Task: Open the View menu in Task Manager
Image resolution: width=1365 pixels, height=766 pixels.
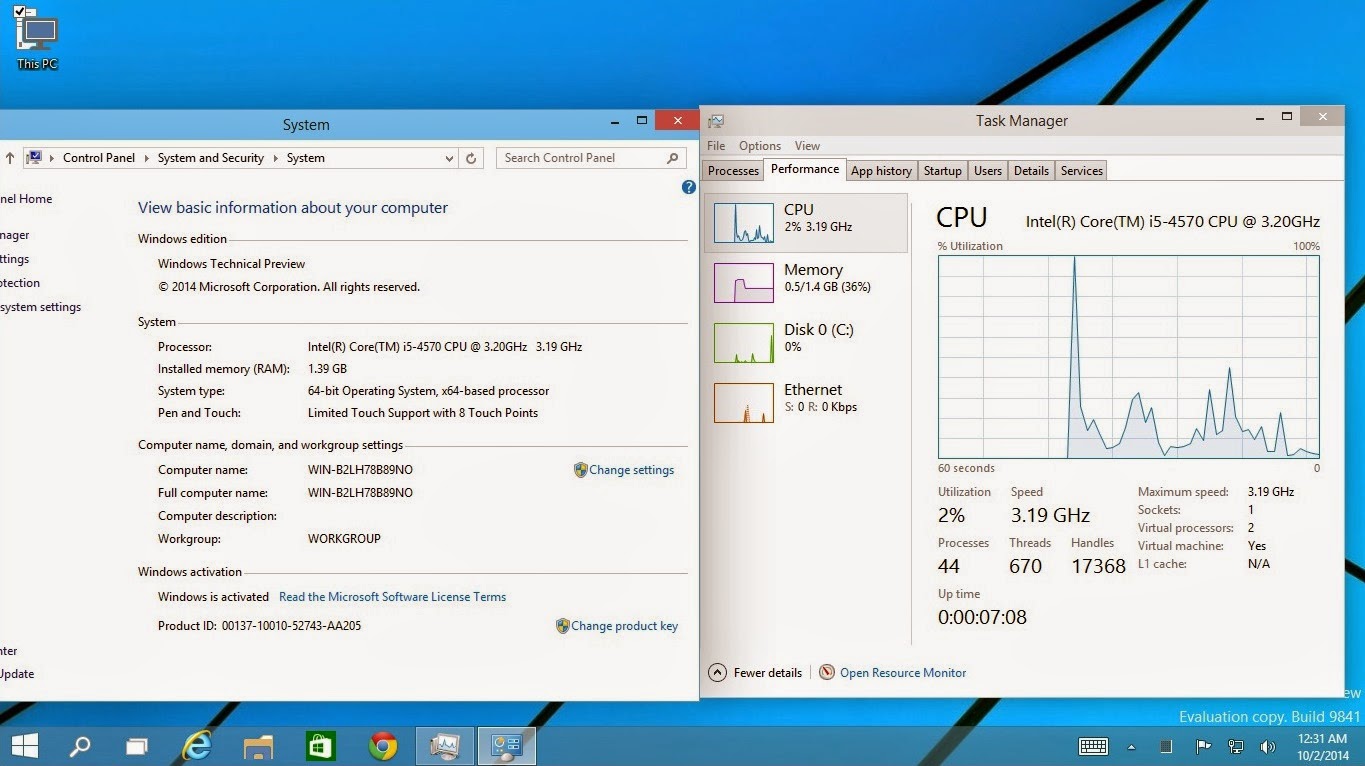Action: click(807, 146)
